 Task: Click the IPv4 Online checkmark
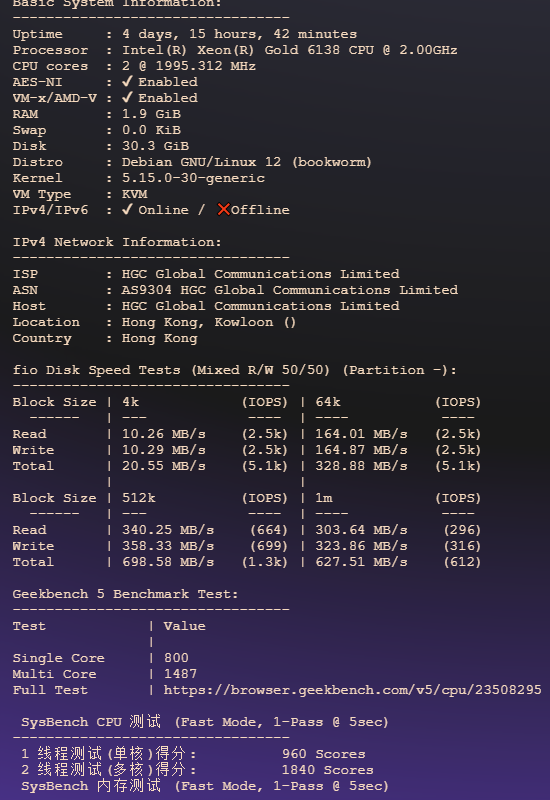coord(127,210)
